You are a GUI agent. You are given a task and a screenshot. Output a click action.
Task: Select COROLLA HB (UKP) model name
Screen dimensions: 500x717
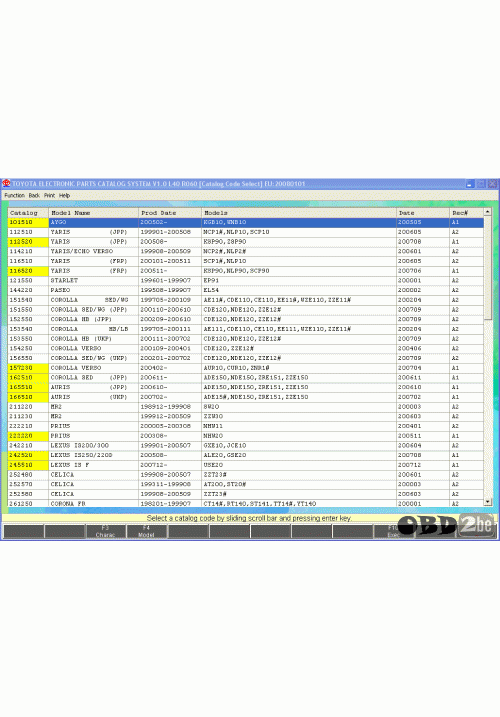[93, 339]
